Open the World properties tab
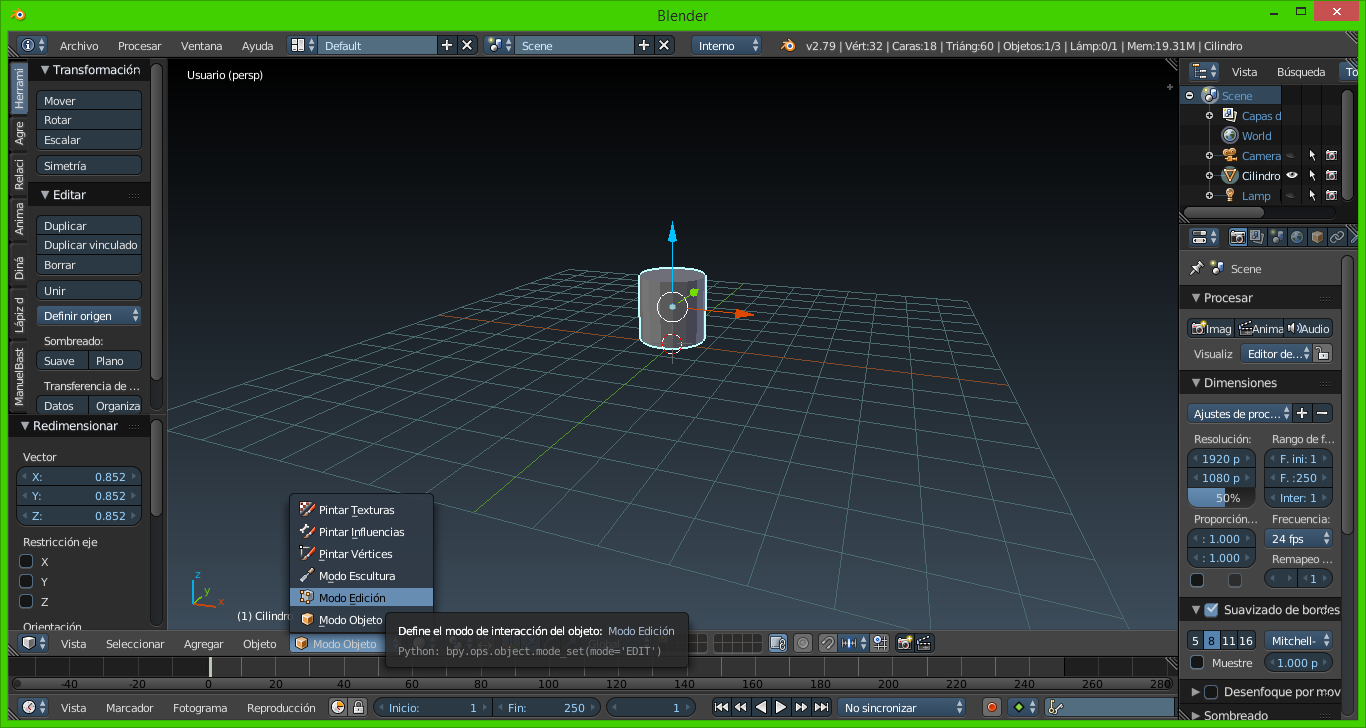 coord(1297,237)
